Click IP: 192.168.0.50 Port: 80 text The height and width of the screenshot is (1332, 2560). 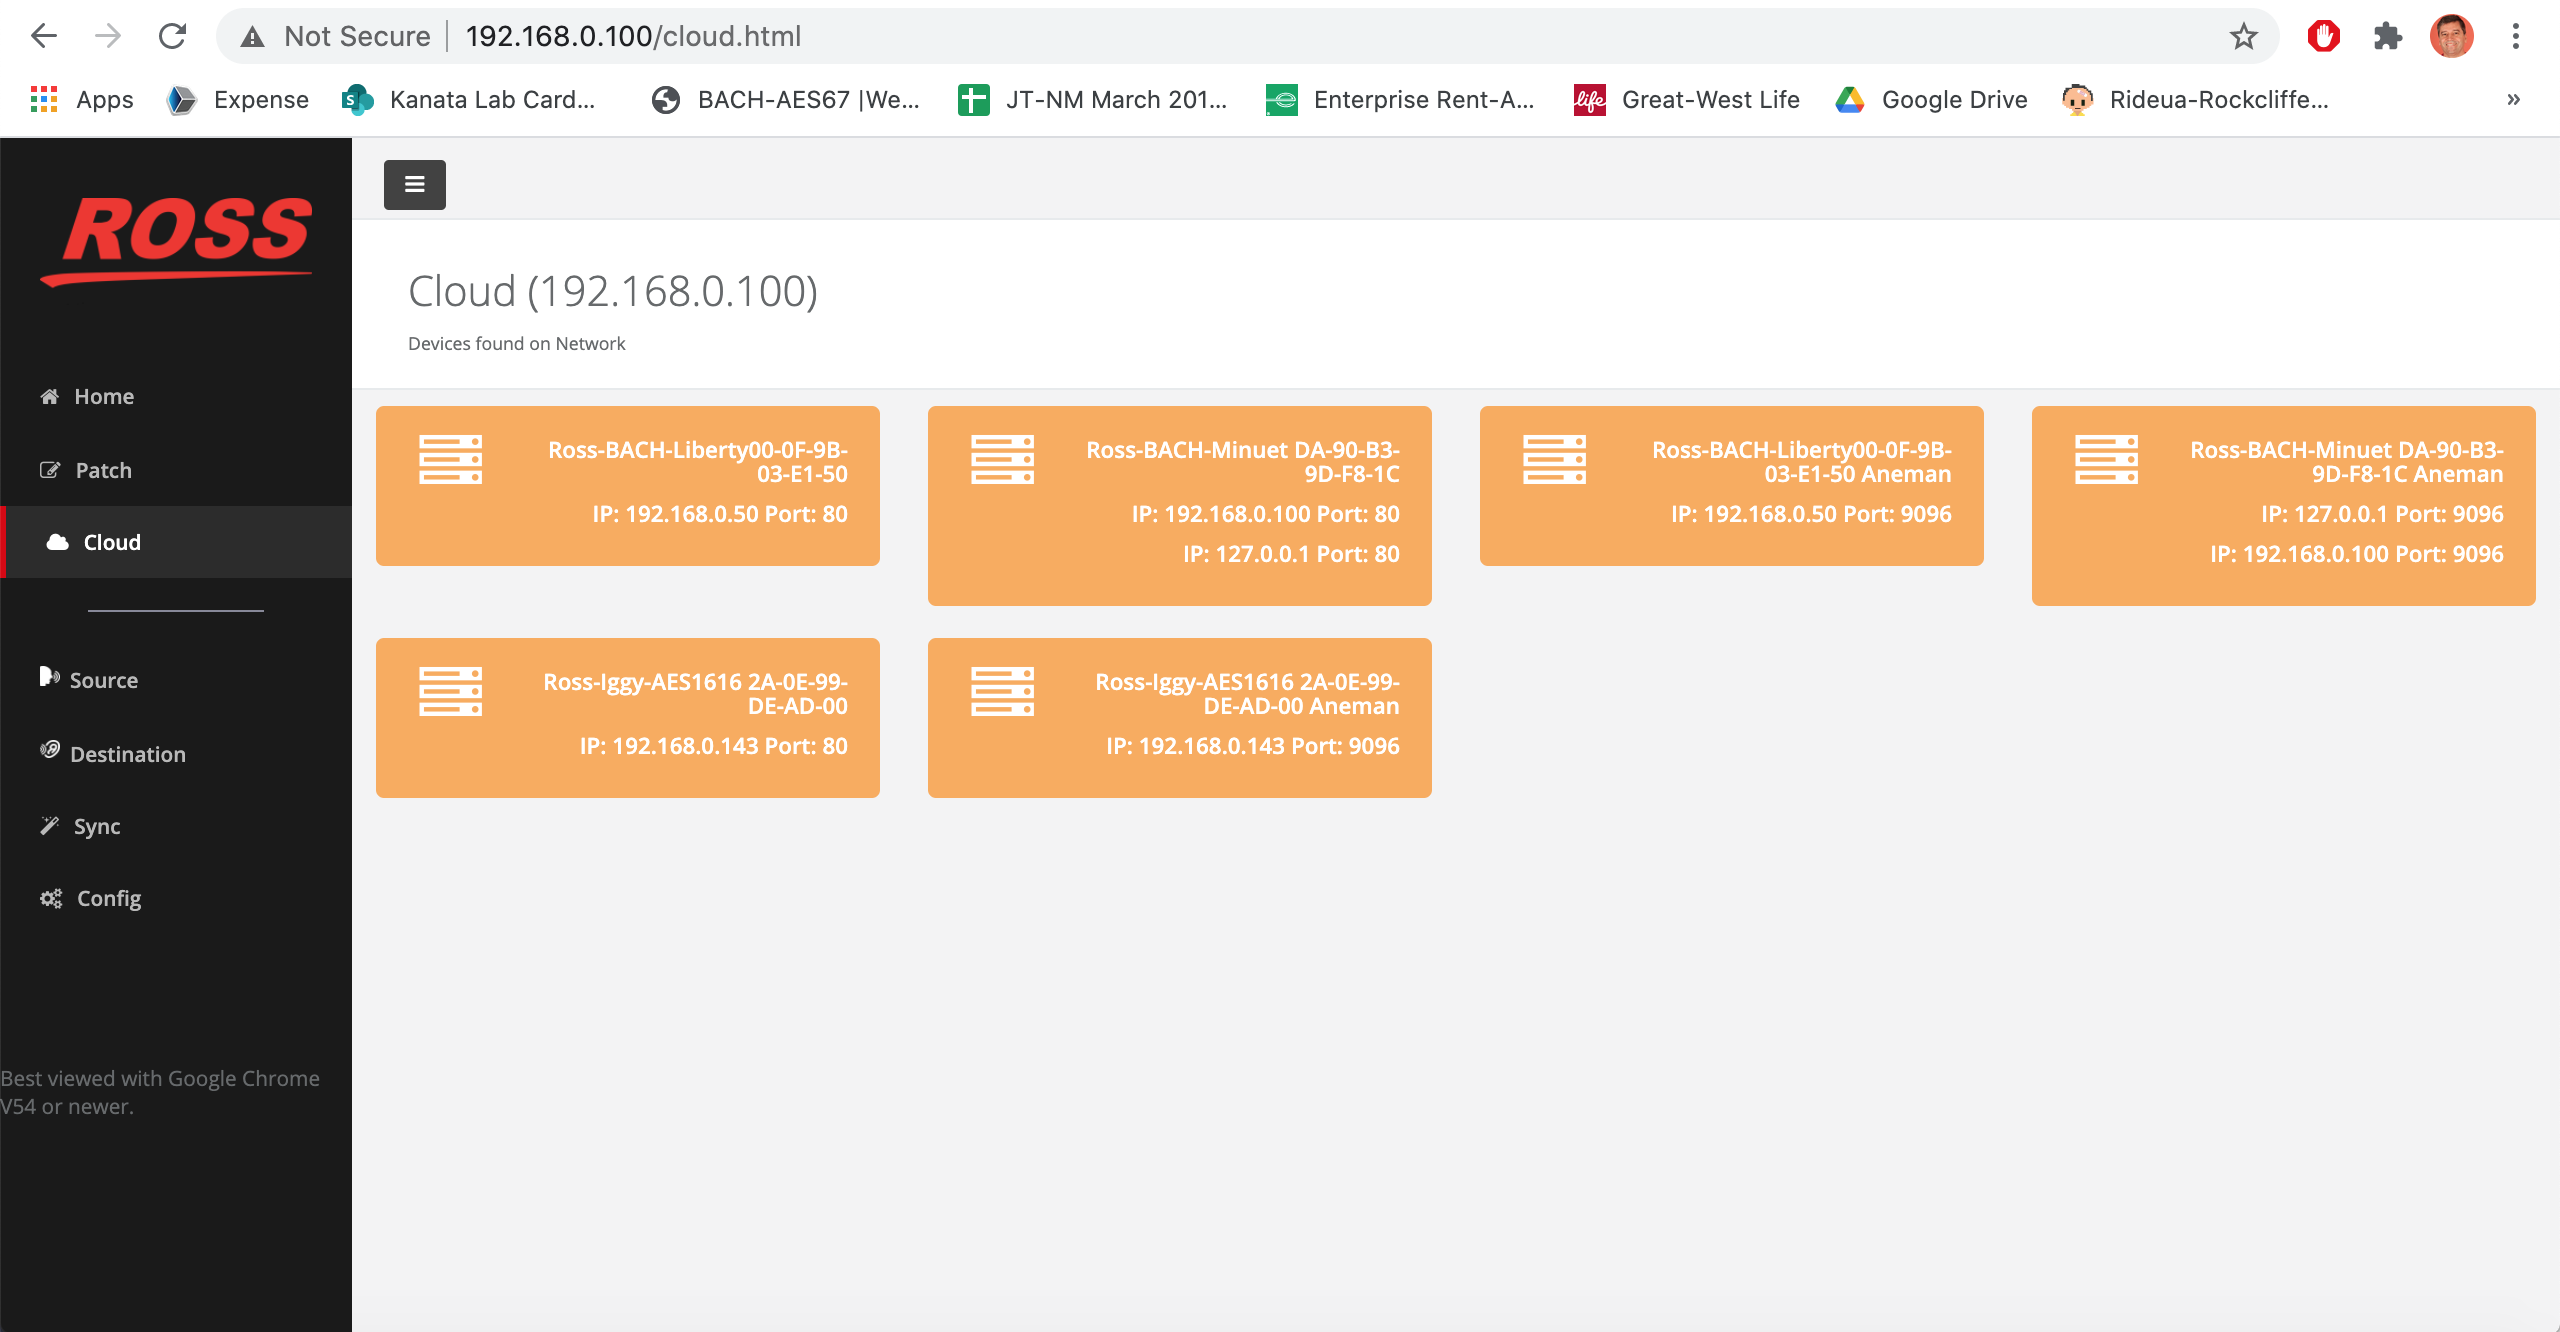[720, 514]
